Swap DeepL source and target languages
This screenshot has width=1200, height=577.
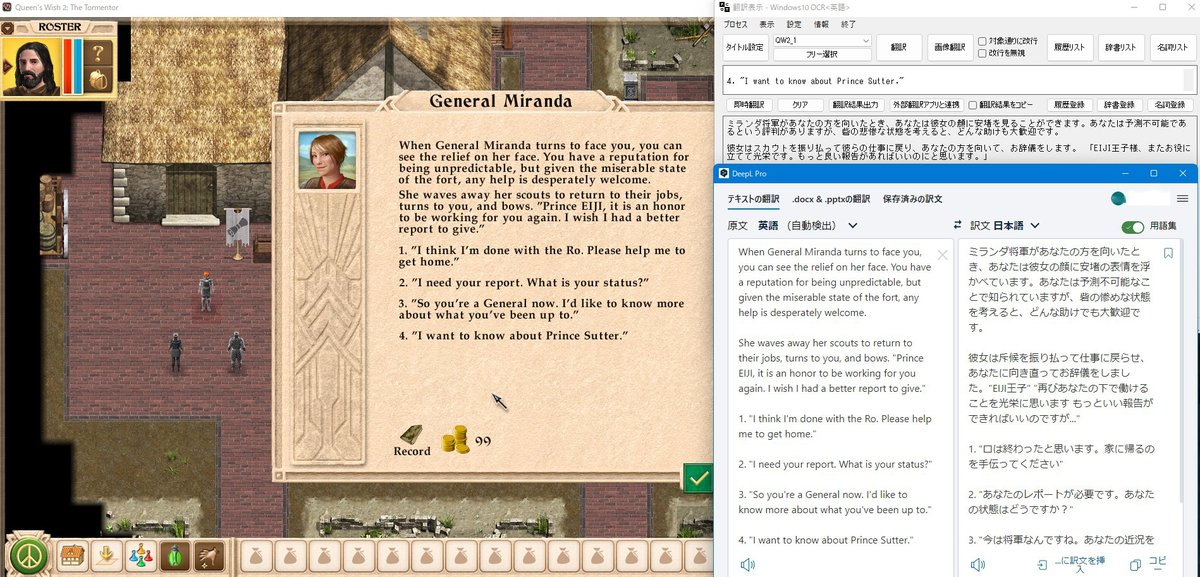[x=958, y=226]
